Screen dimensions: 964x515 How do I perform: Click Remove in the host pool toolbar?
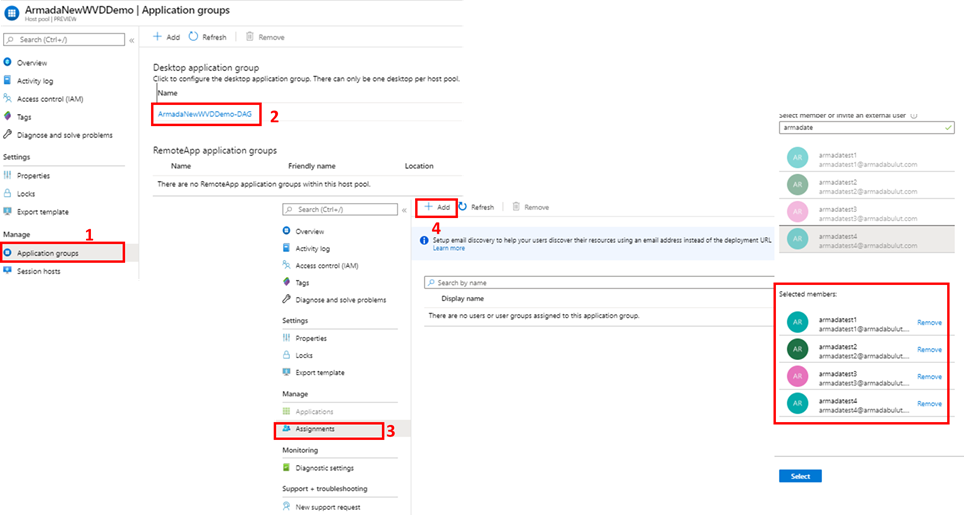tap(265, 37)
